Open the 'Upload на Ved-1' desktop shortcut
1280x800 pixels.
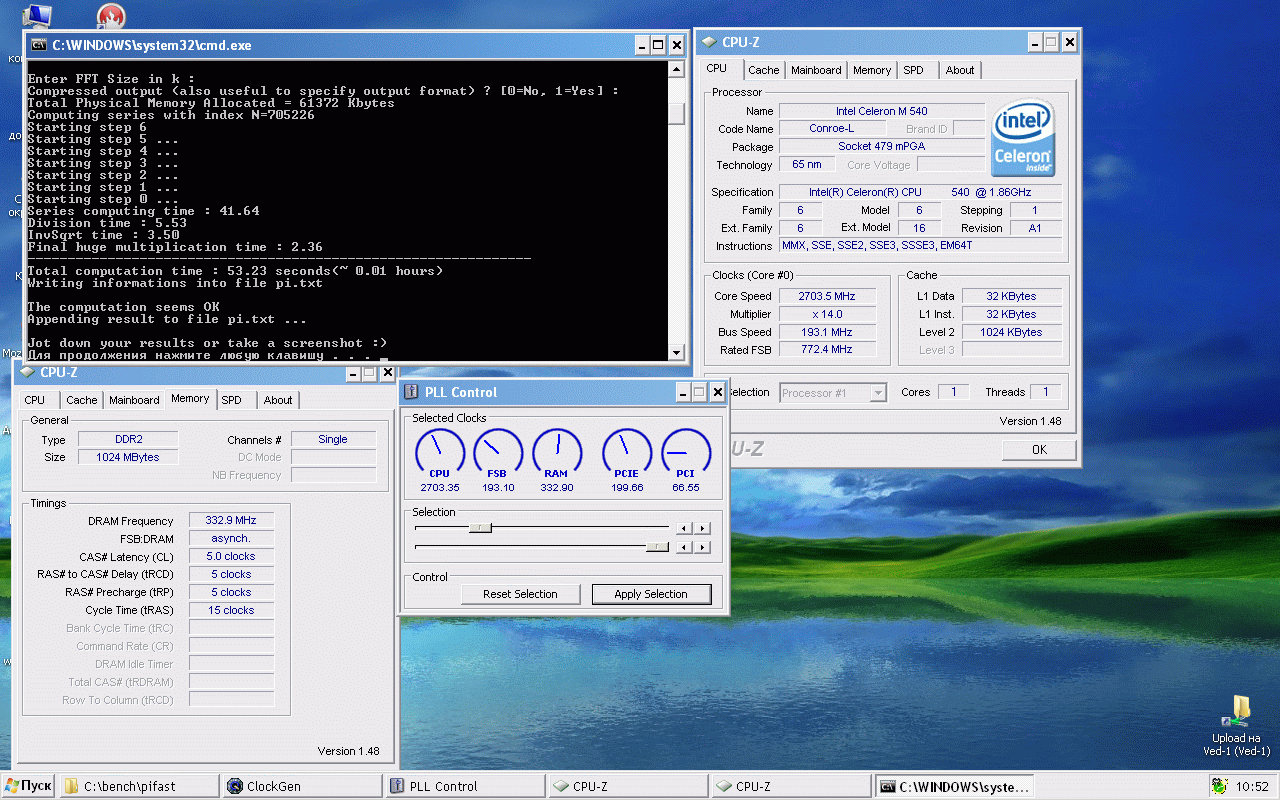(1237, 726)
